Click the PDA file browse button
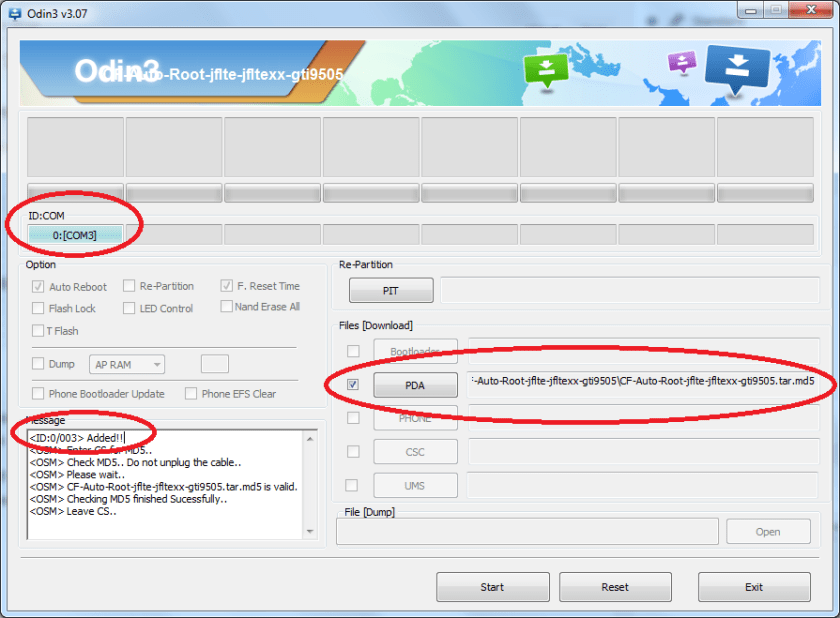The height and width of the screenshot is (618, 840). [415, 385]
